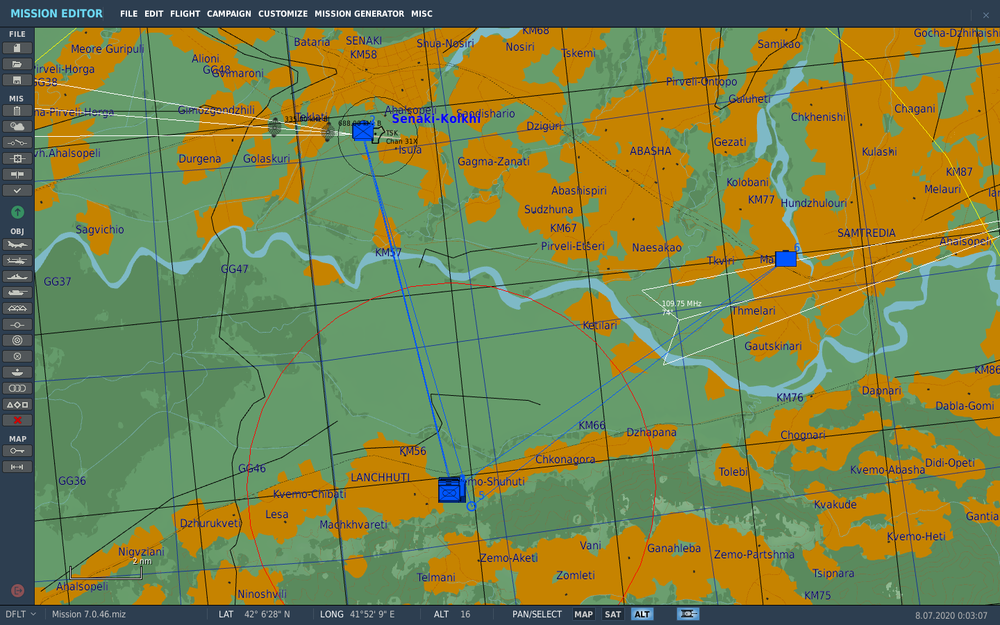Open a mission with the folder icon
The image size is (1000, 625).
click(17, 64)
